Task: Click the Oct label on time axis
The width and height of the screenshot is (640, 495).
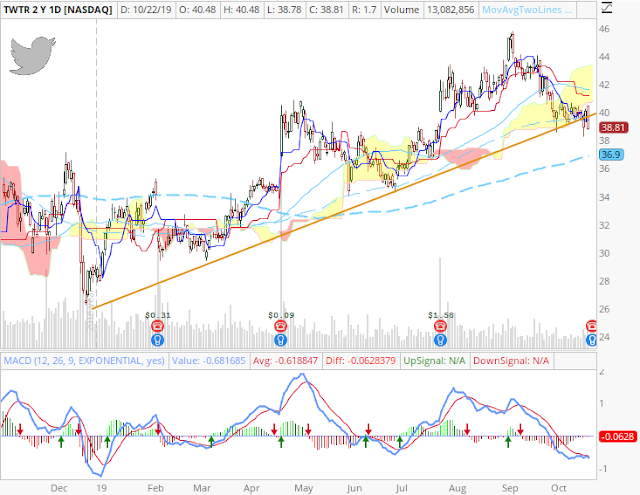Action: pyautogui.click(x=558, y=488)
